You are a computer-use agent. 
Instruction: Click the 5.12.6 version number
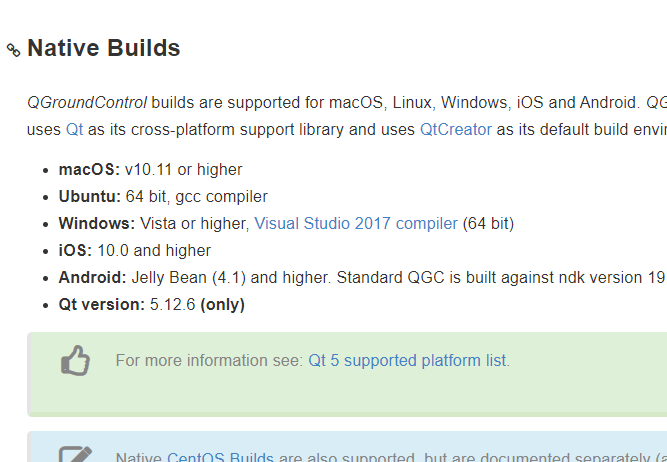point(173,304)
